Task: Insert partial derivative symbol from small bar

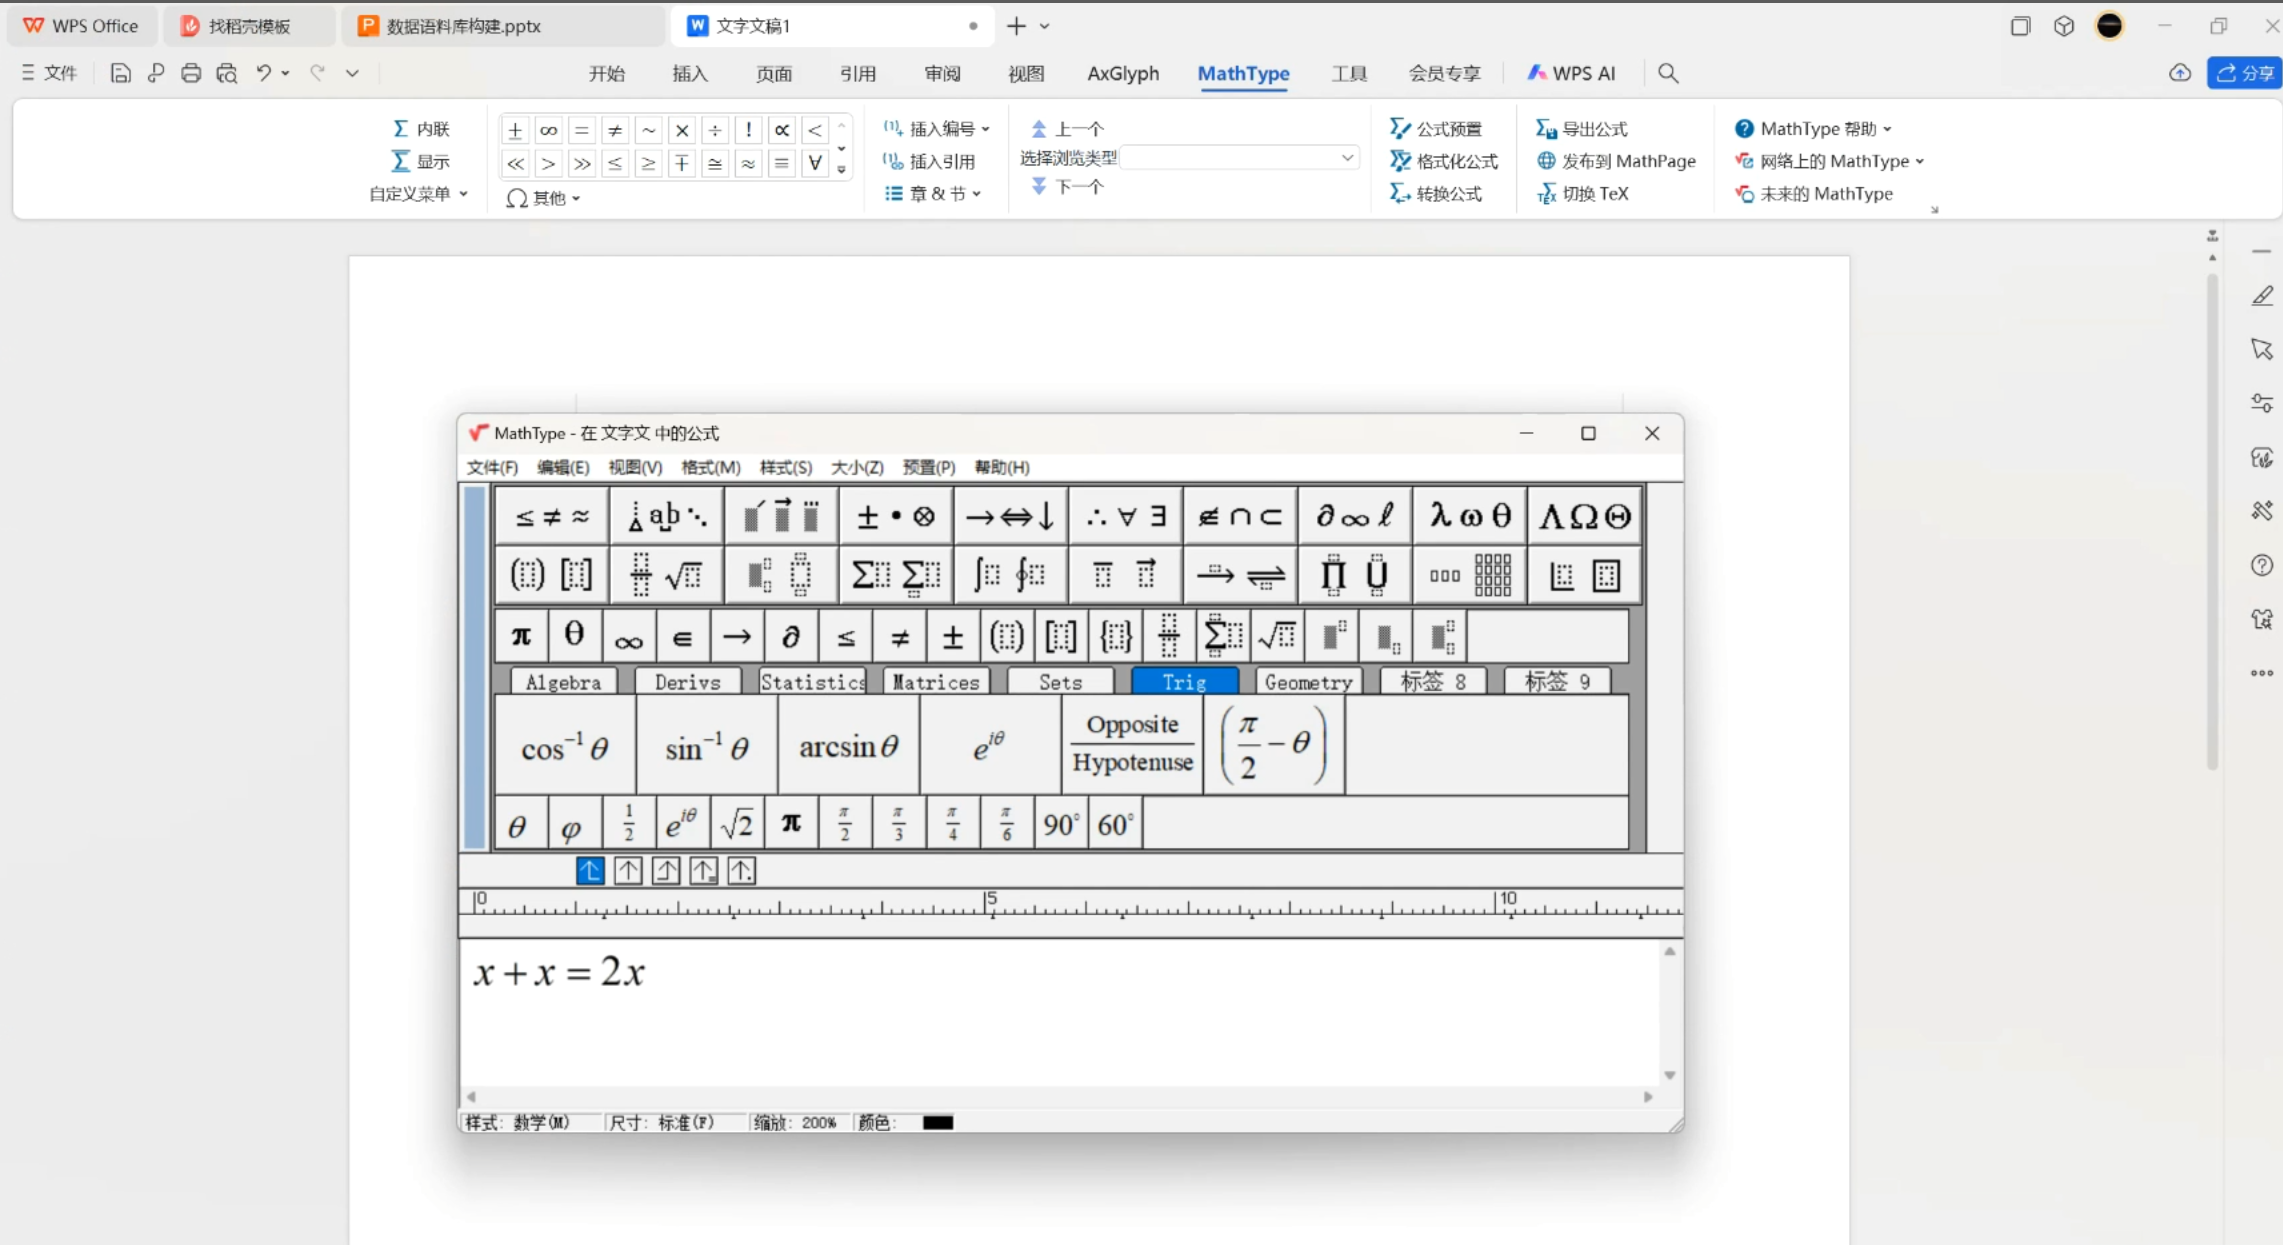Action: (790, 636)
